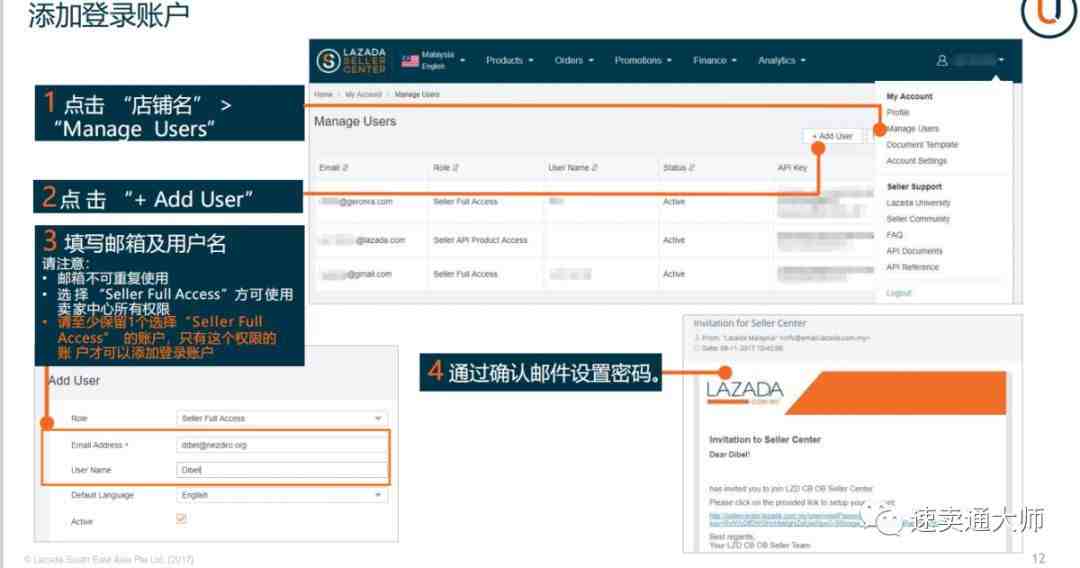1080x568 pixels.
Task: Select the @lazada.com email row cell
Action: 362,240
